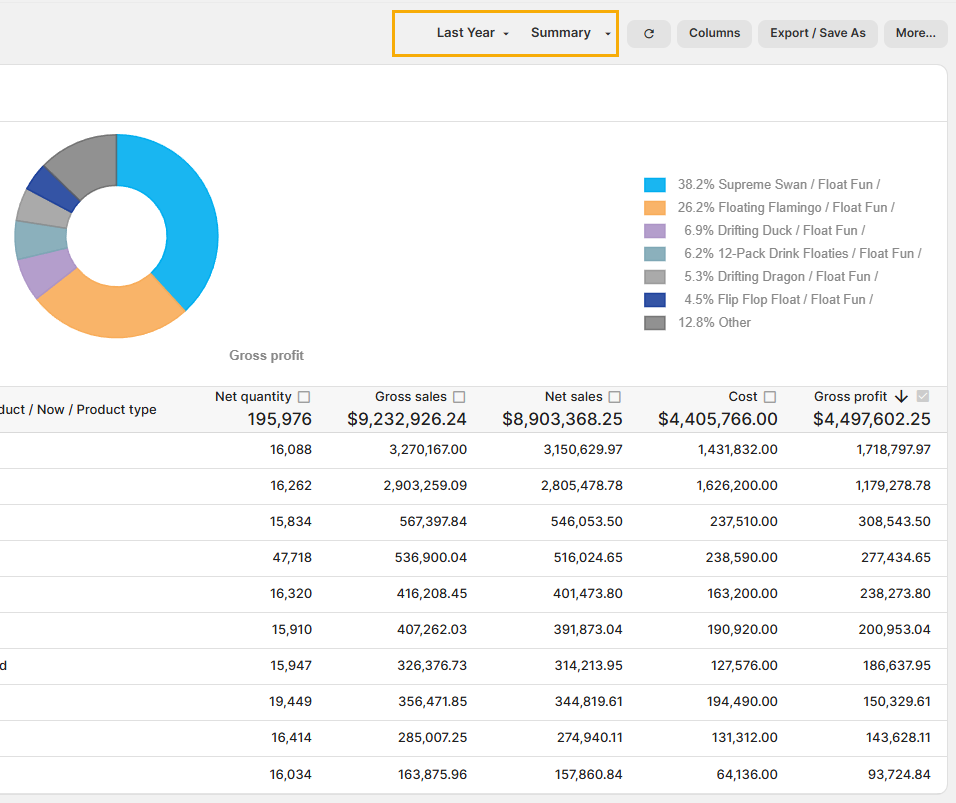This screenshot has width=956, height=803.
Task: Tick the Gross sales column checkbox
Action: tap(459, 397)
